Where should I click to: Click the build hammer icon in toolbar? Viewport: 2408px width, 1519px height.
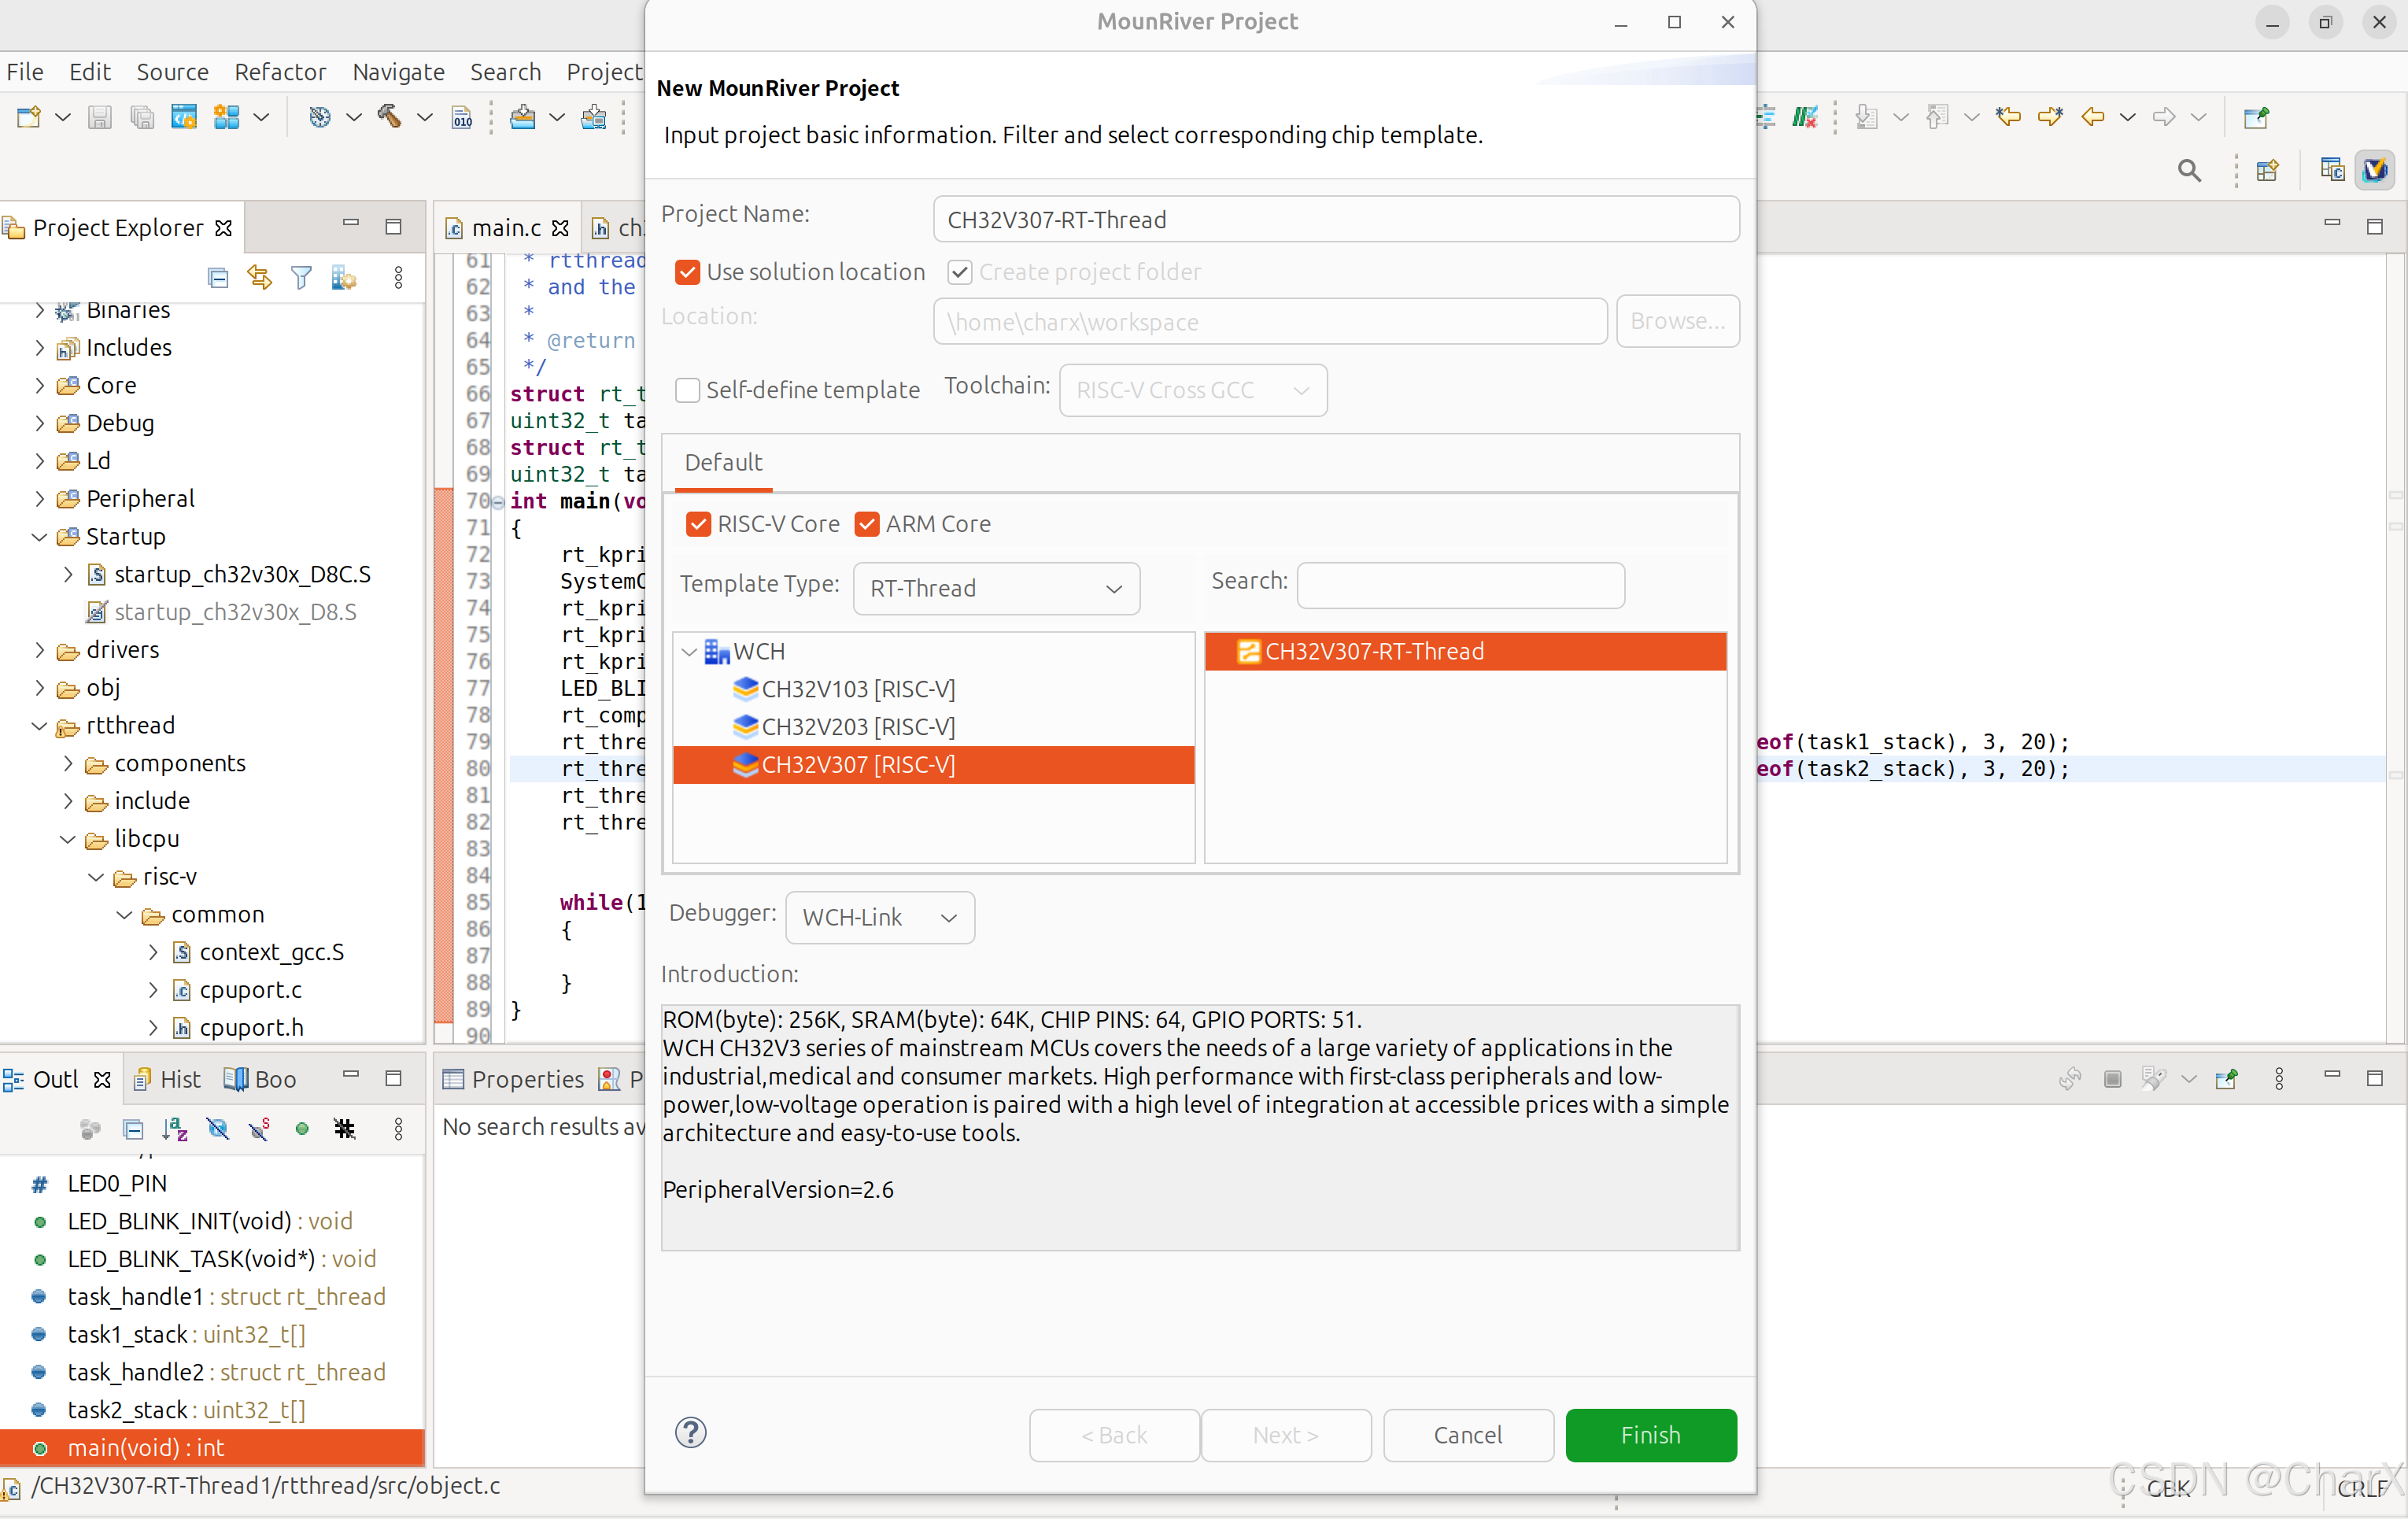pos(389,117)
